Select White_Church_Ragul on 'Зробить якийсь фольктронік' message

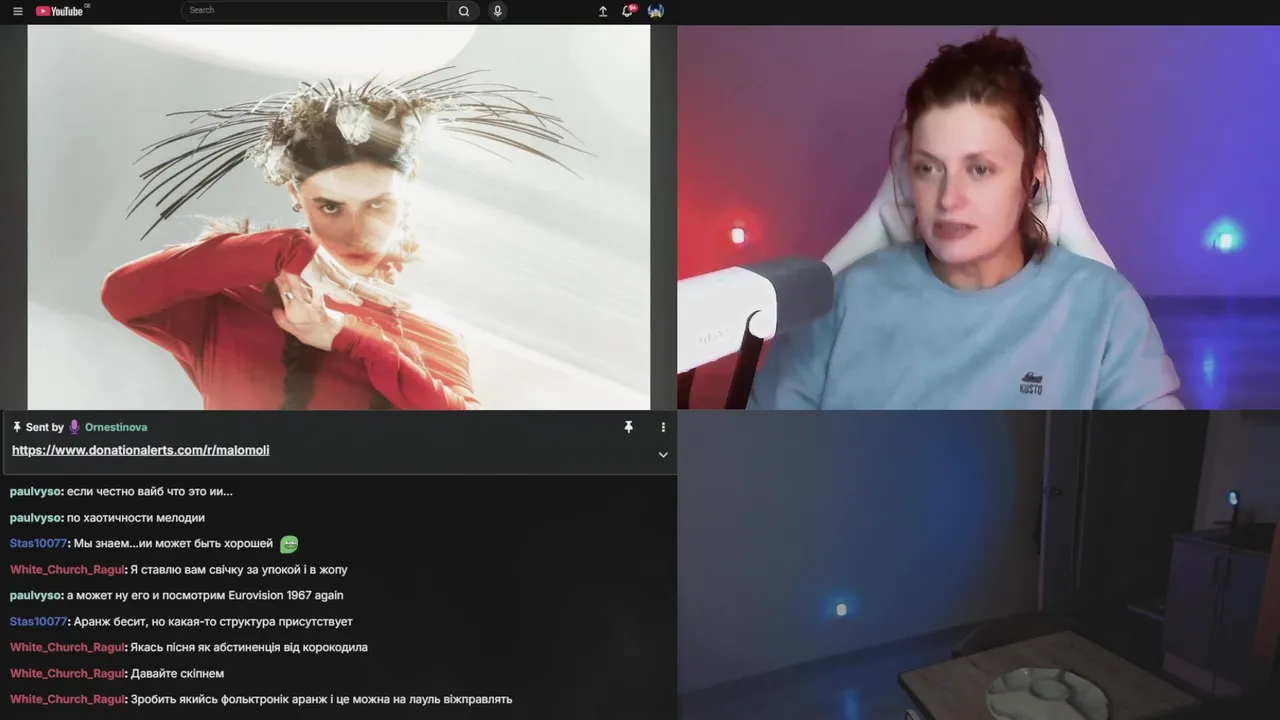coord(67,700)
